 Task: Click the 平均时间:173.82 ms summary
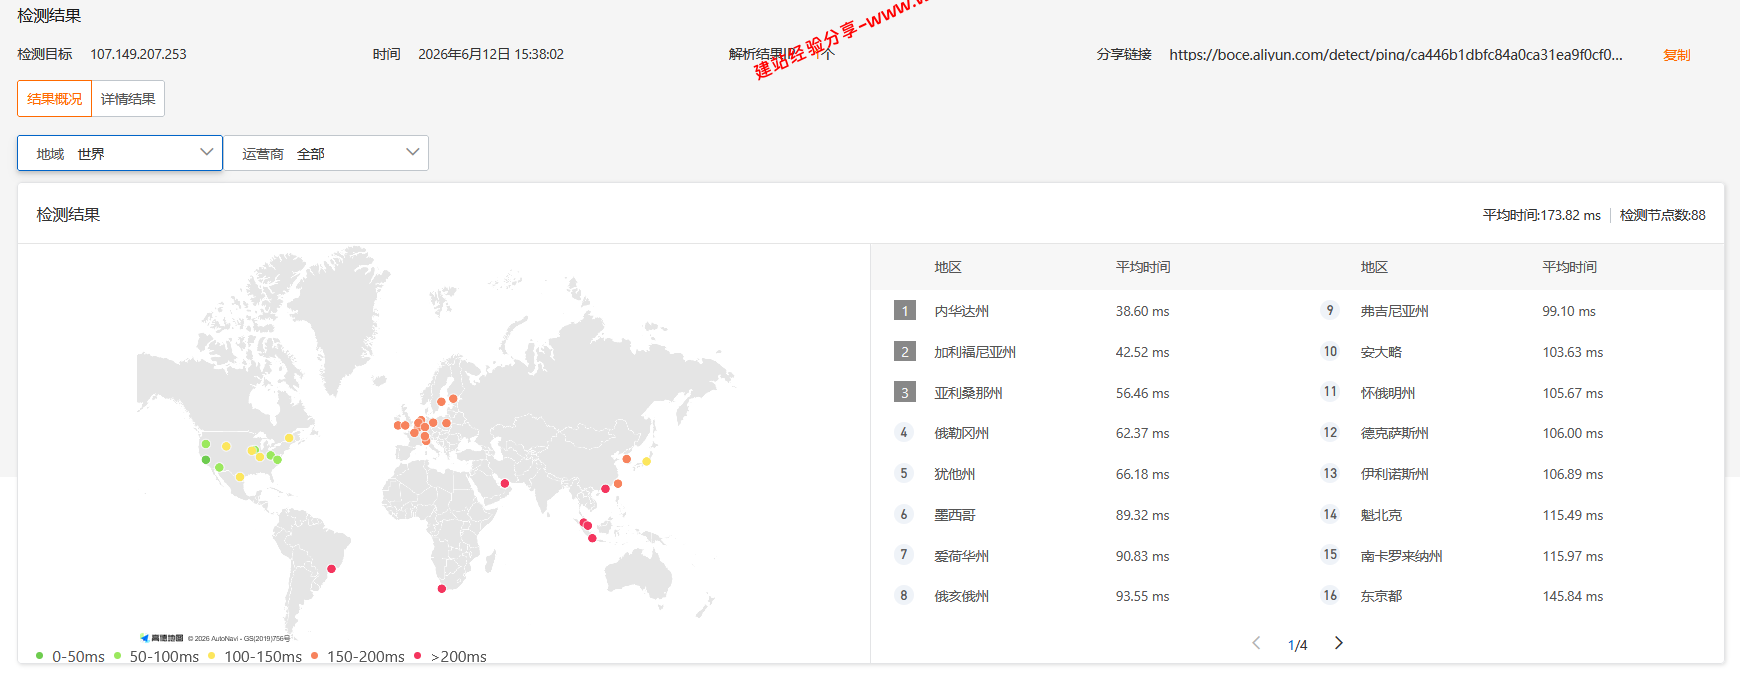[x=1541, y=215]
